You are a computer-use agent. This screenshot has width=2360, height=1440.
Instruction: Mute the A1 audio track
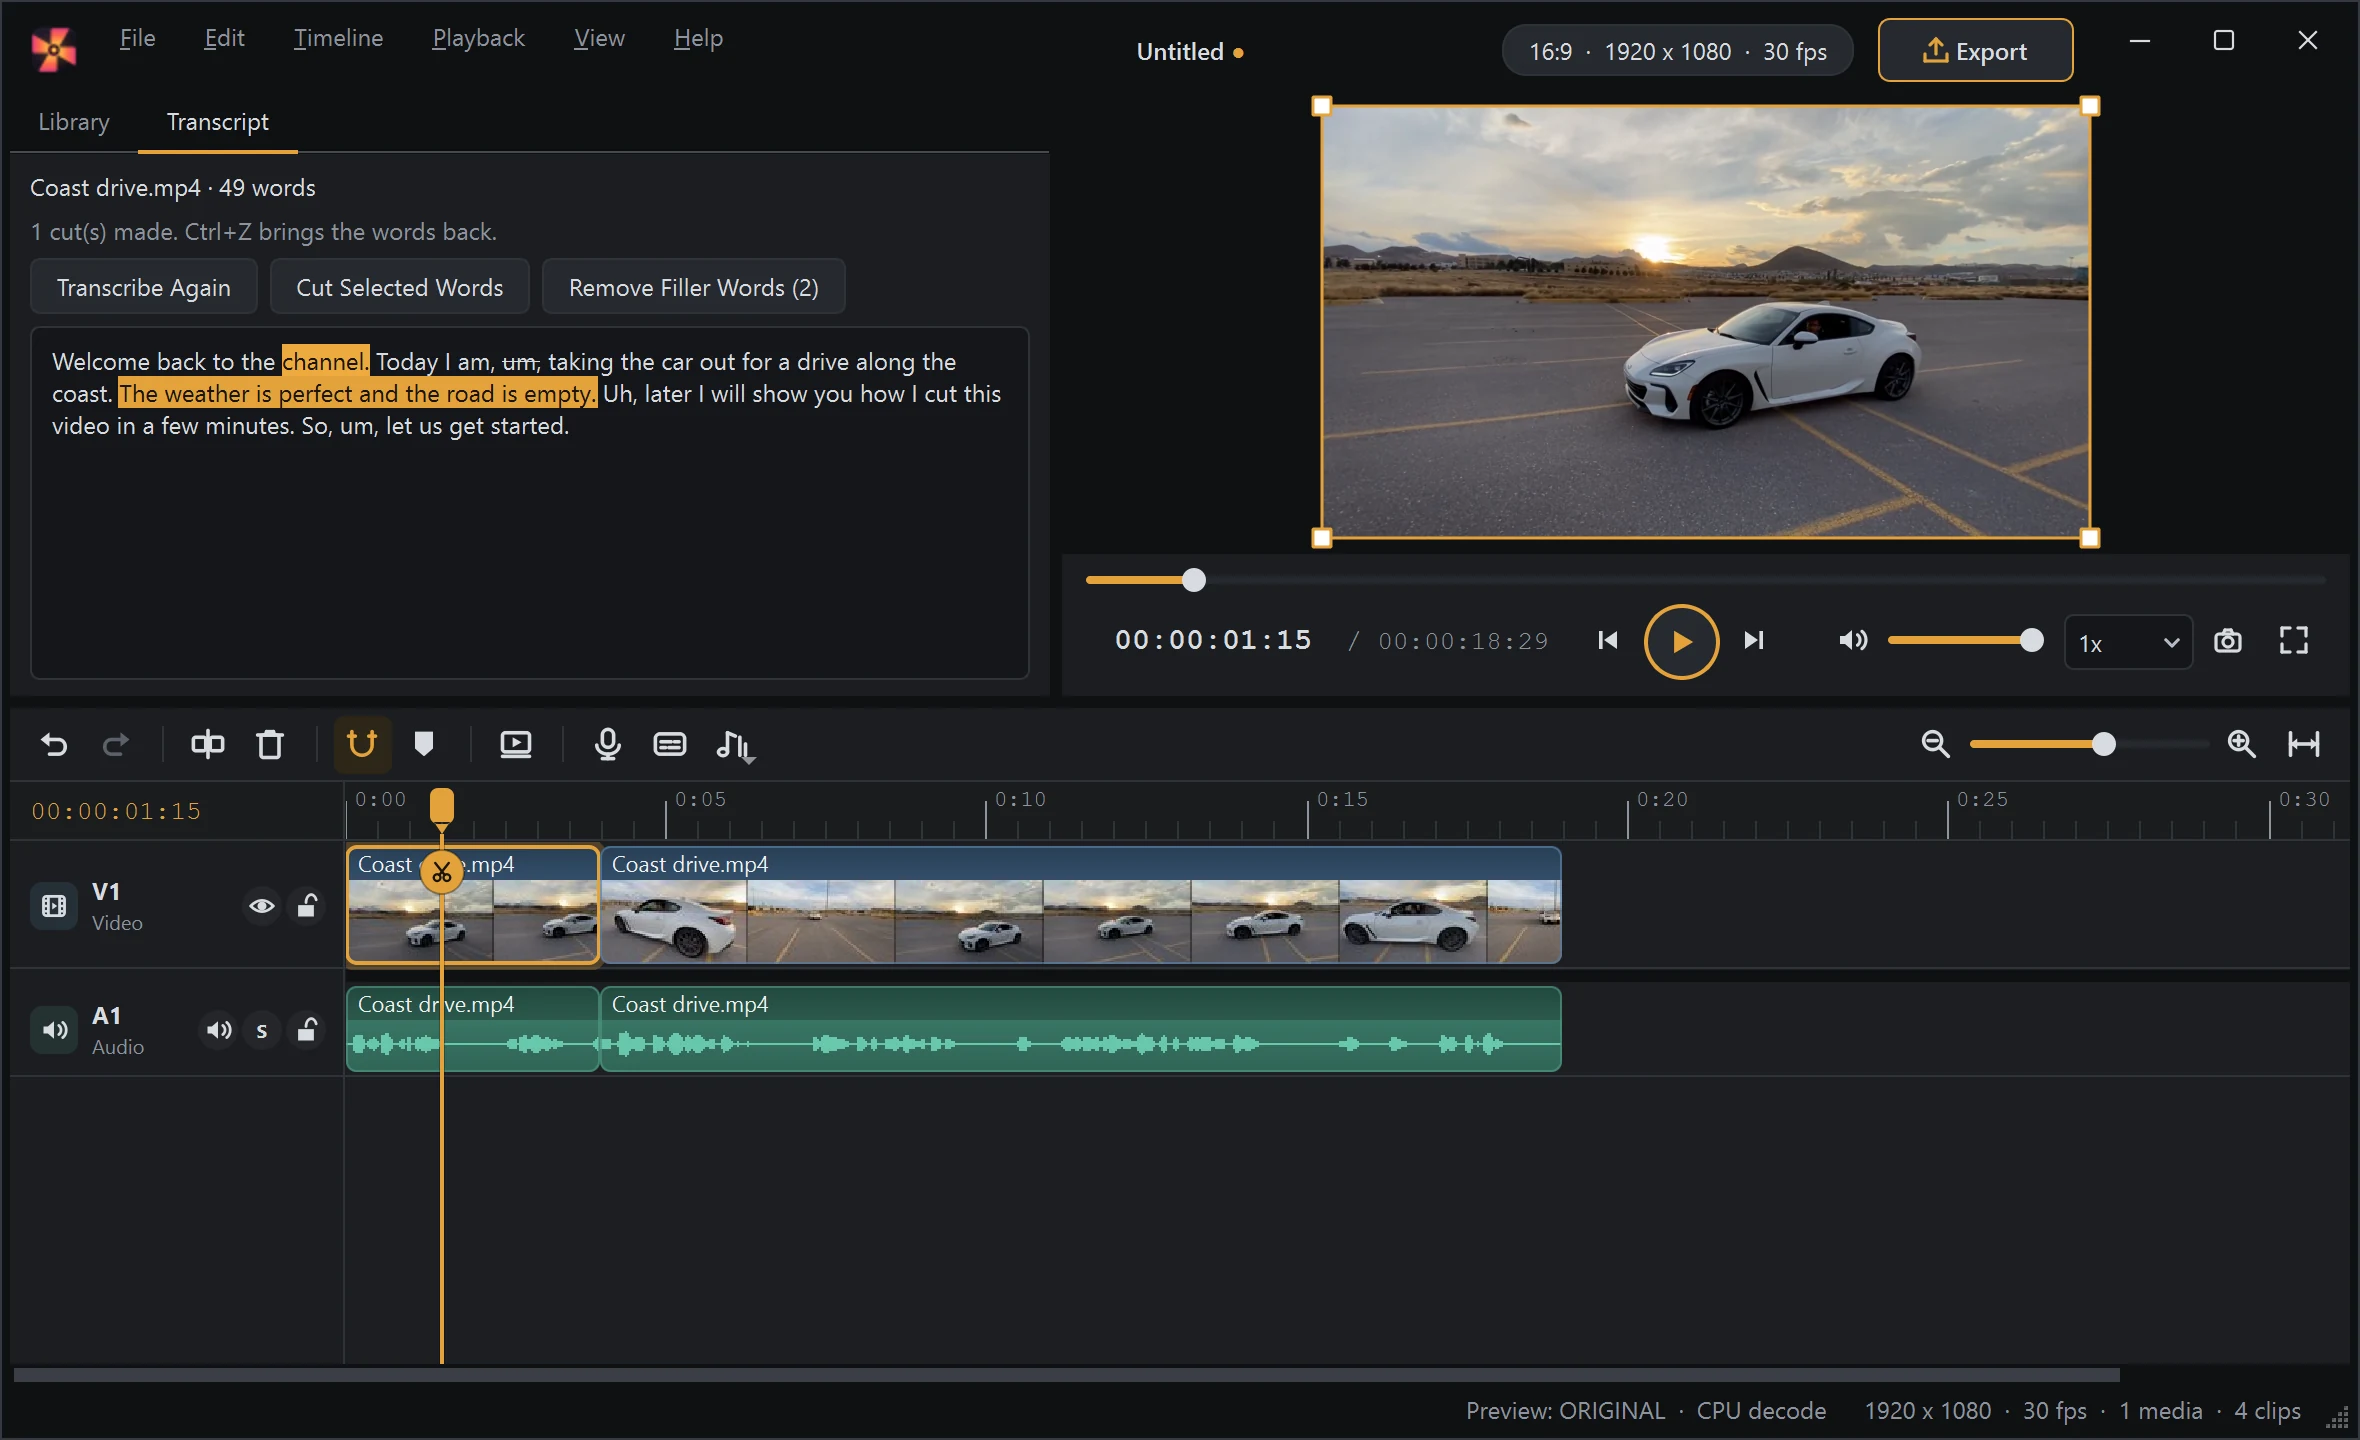click(x=219, y=1030)
